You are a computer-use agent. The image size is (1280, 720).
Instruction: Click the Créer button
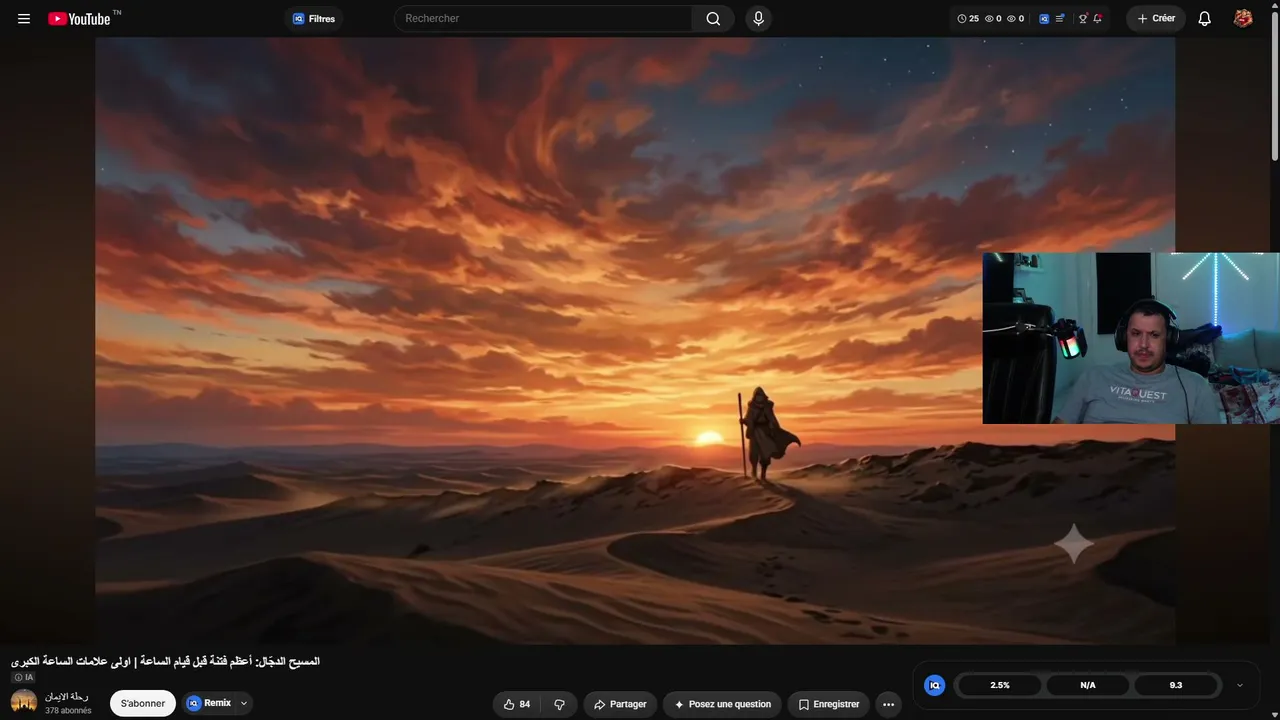click(x=1156, y=19)
